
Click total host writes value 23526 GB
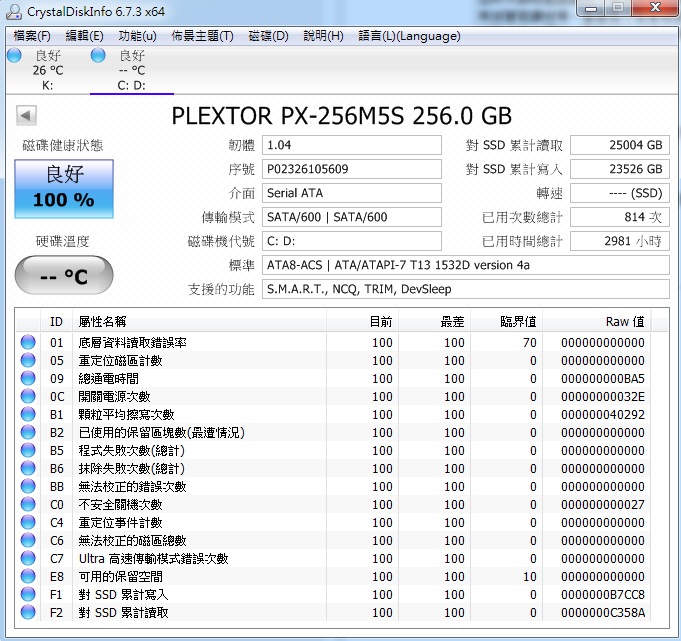620,169
